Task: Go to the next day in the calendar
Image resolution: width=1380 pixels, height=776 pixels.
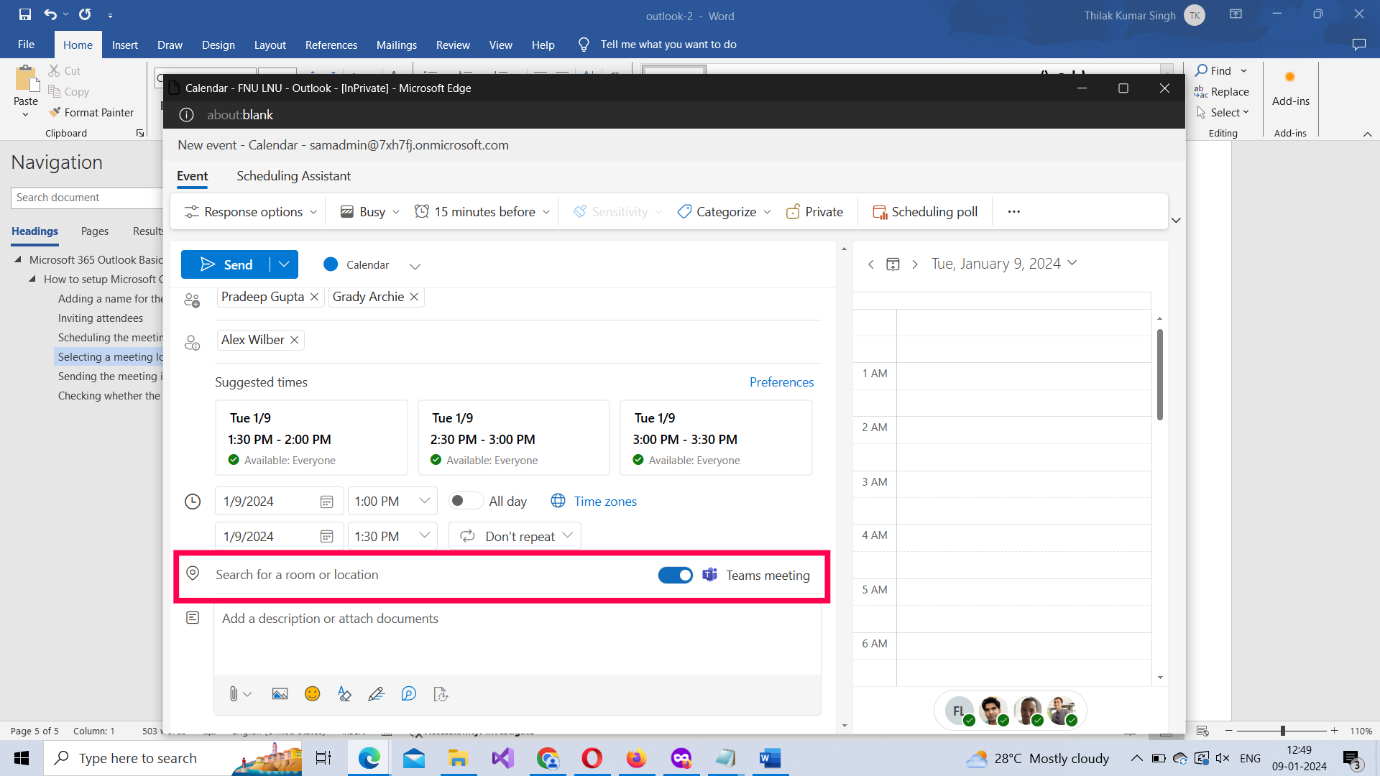Action: pos(914,264)
